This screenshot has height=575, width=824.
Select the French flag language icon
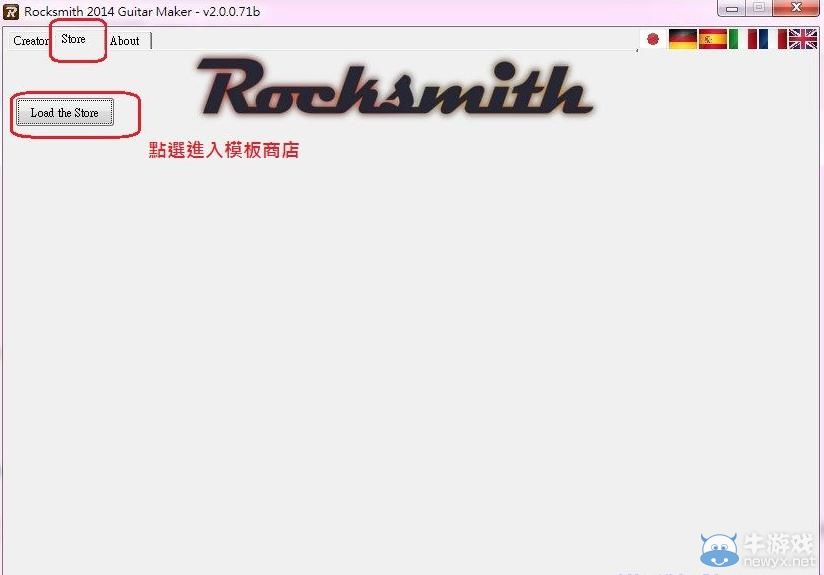point(773,39)
